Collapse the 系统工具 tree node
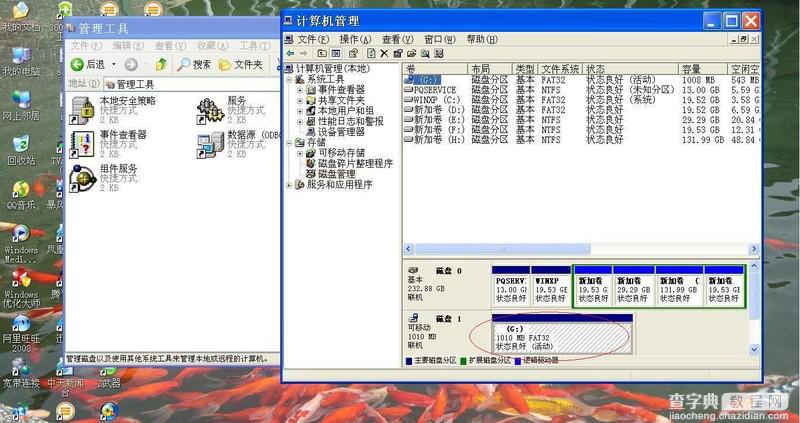 point(289,80)
